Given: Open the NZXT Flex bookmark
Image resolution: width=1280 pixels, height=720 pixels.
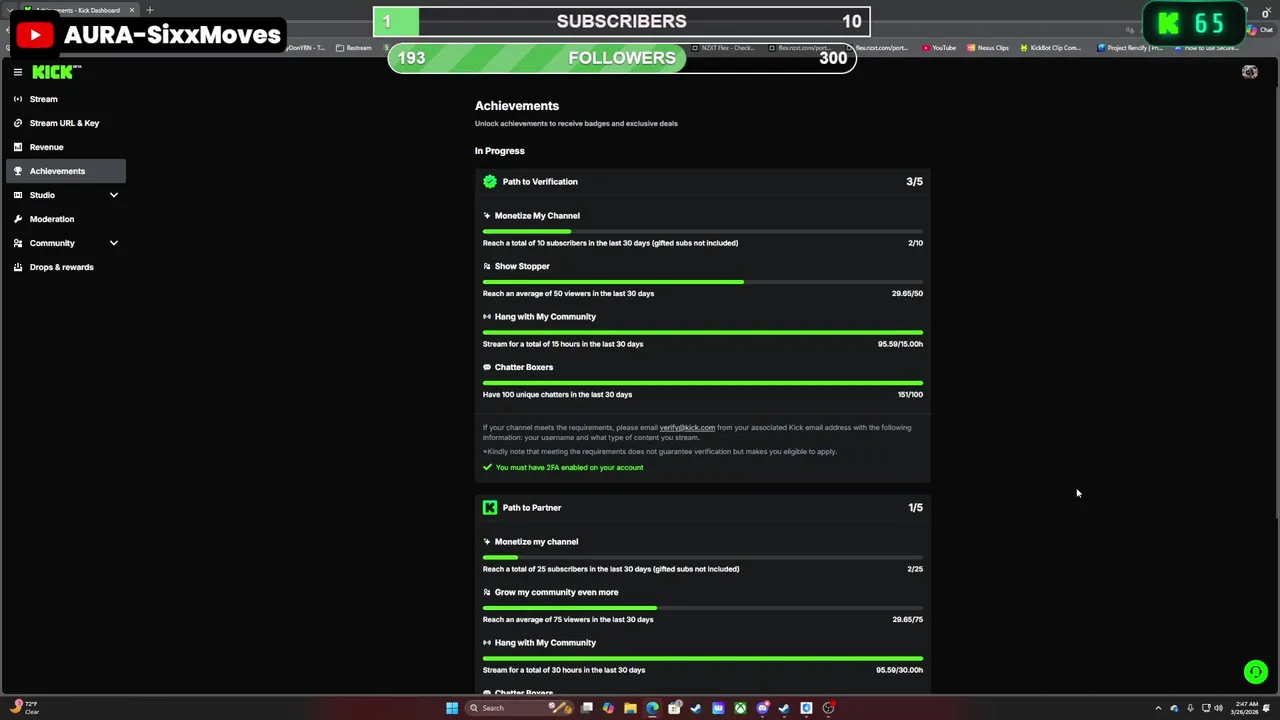Looking at the screenshot, I should (x=723, y=48).
